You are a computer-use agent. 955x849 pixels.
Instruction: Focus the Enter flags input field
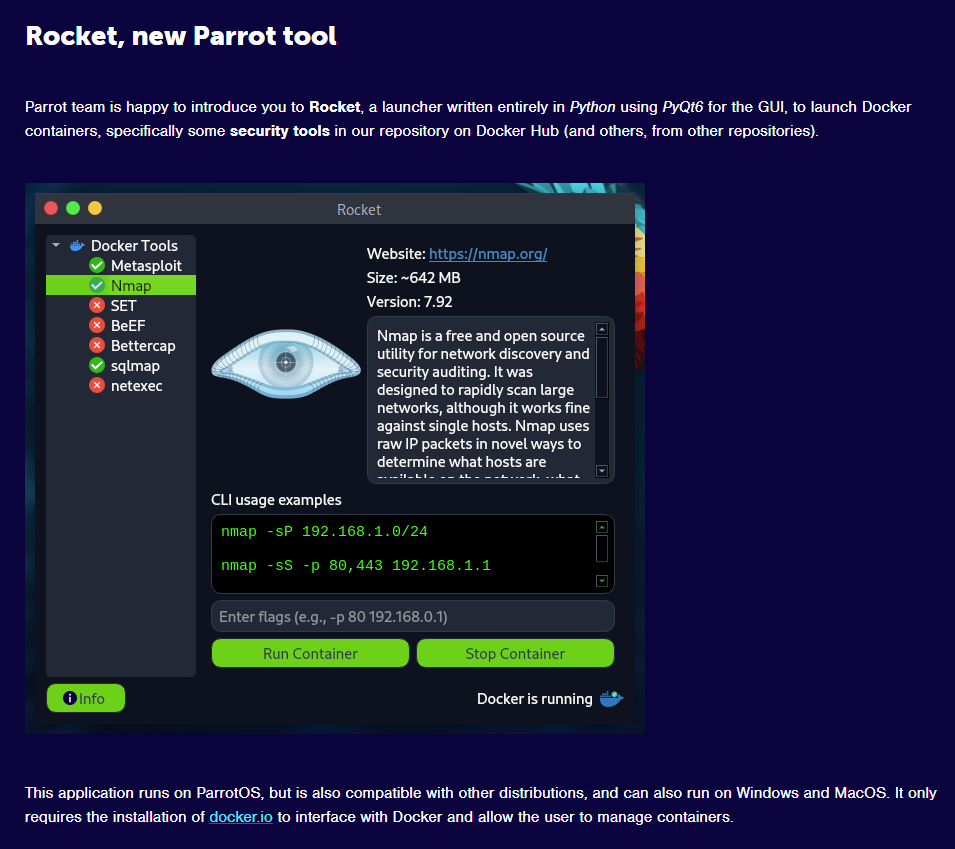pos(412,616)
